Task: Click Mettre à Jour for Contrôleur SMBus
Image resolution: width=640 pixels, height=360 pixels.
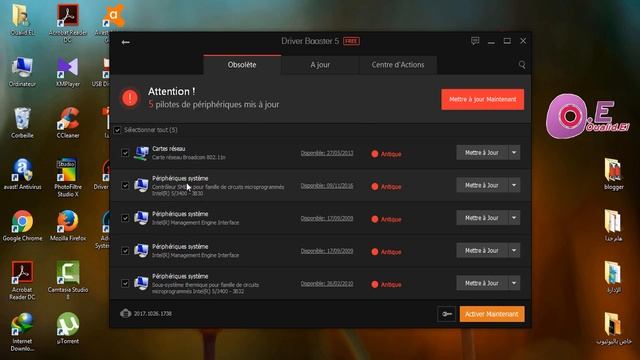Action: (x=482, y=185)
